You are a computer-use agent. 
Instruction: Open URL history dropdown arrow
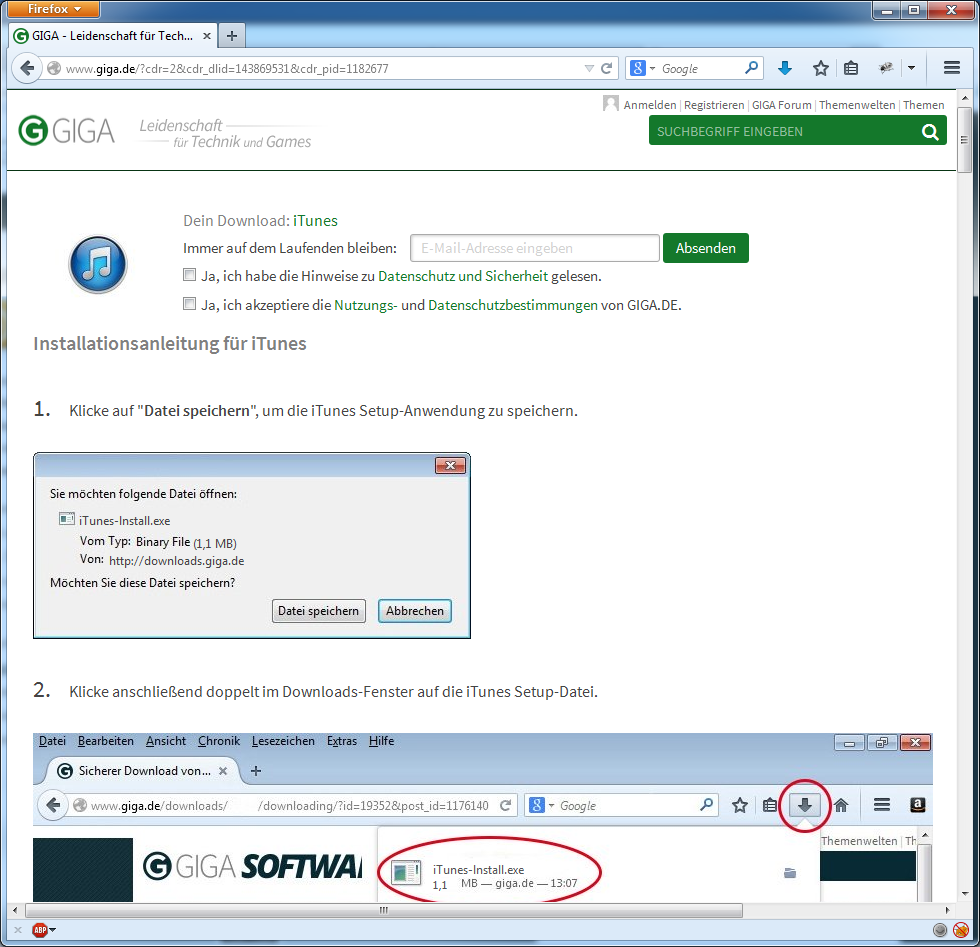(589, 69)
